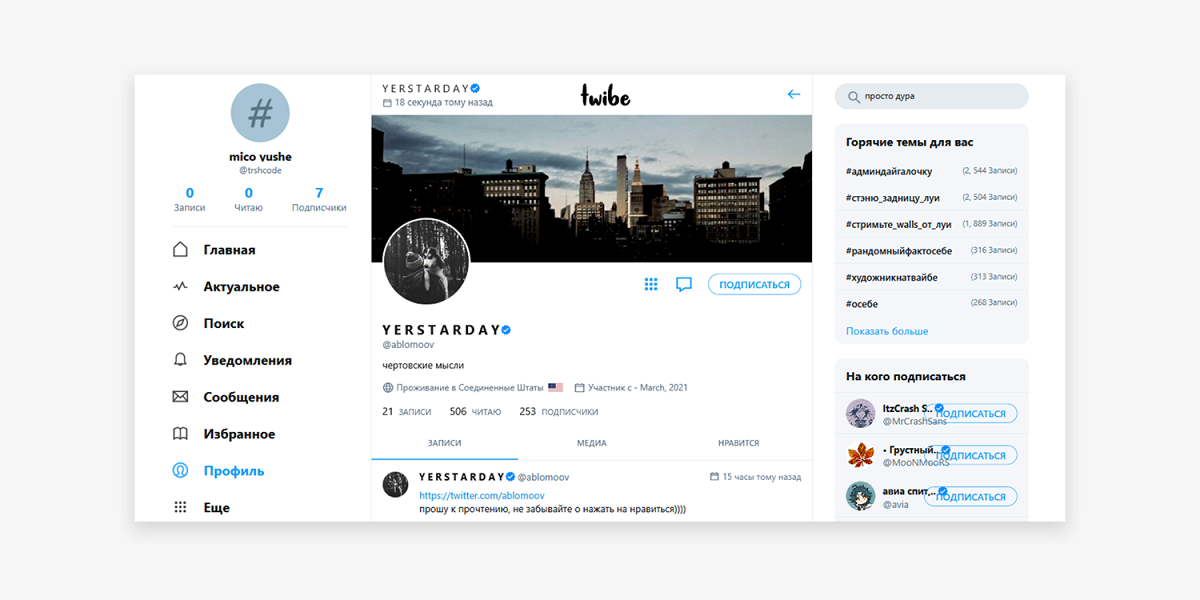This screenshot has width=1200, height=600.
Task: Open grid options icon beside message icon
Action: coord(651,284)
